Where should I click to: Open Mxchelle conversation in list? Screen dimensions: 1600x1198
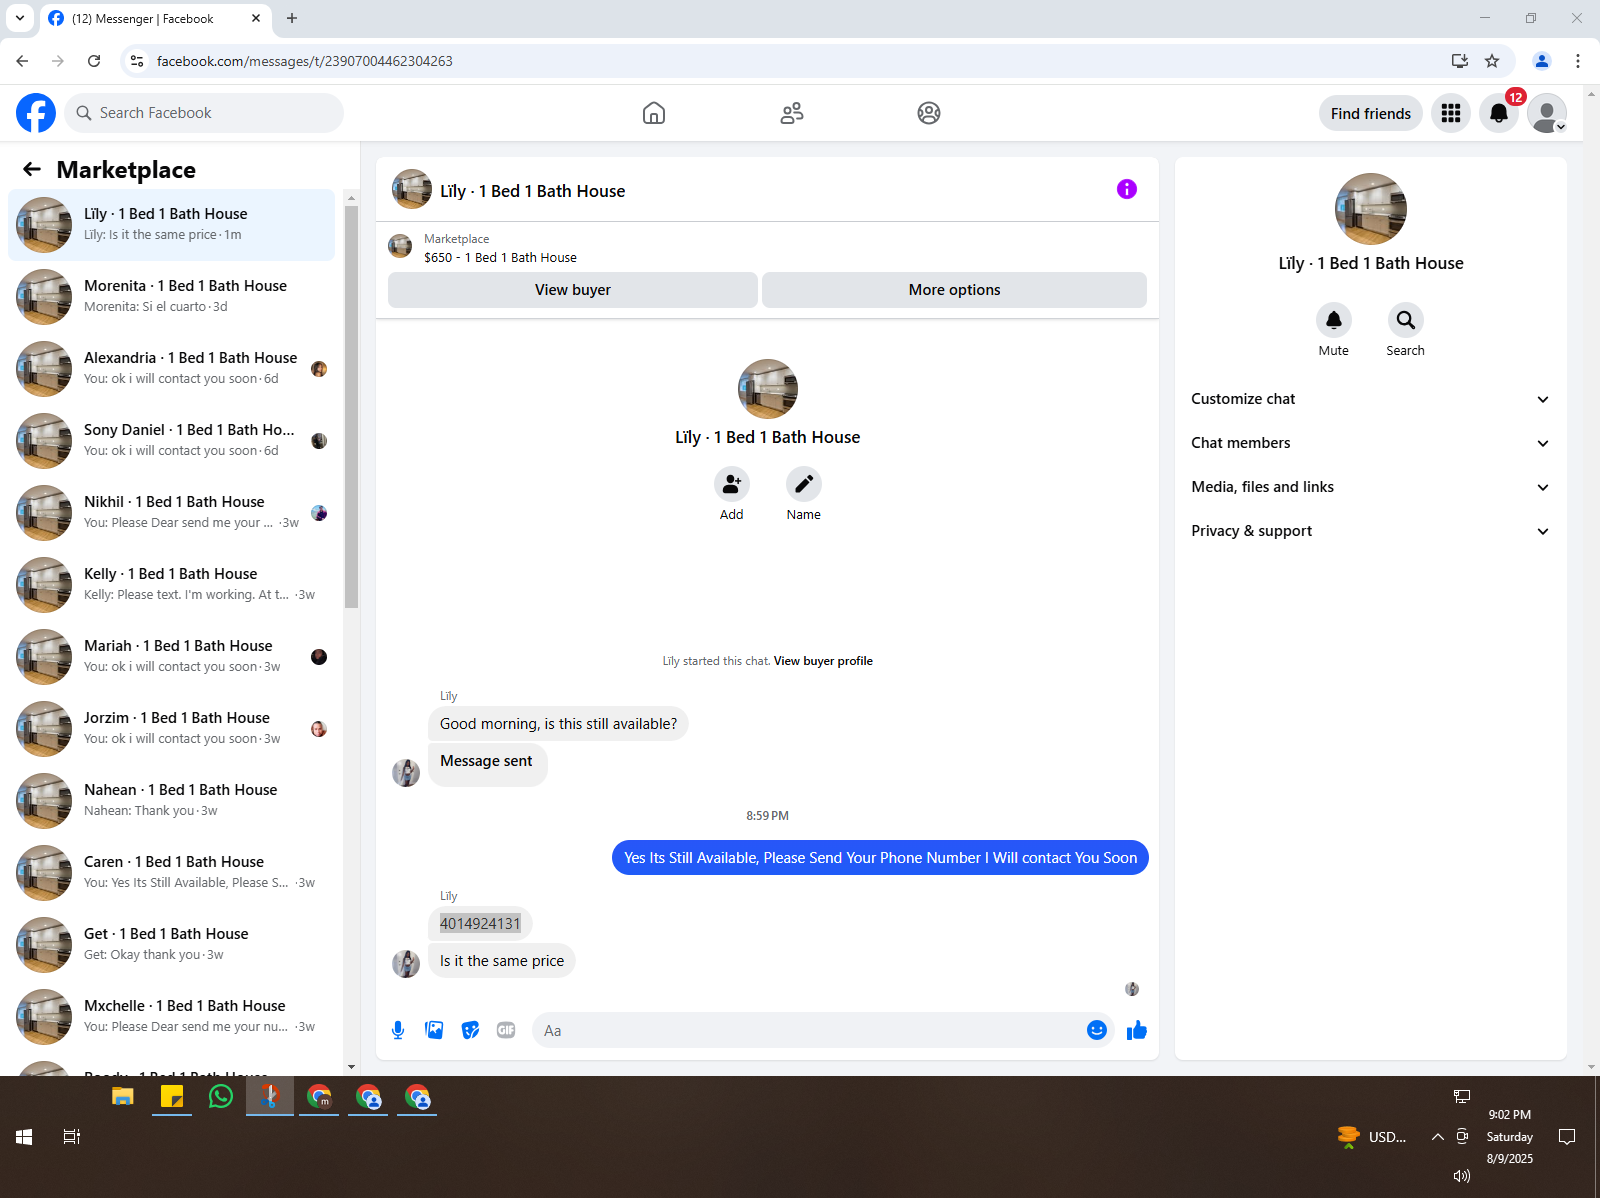(172, 1017)
